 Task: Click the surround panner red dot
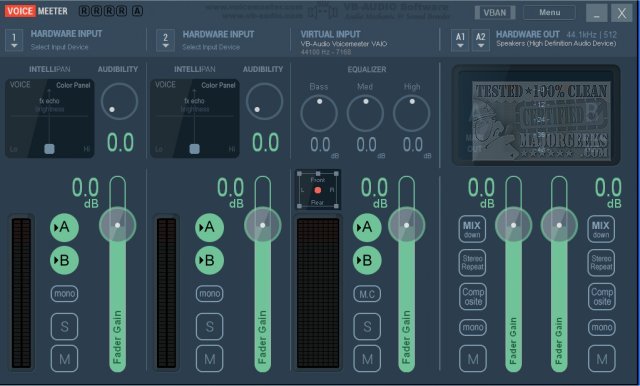pos(318,190)
